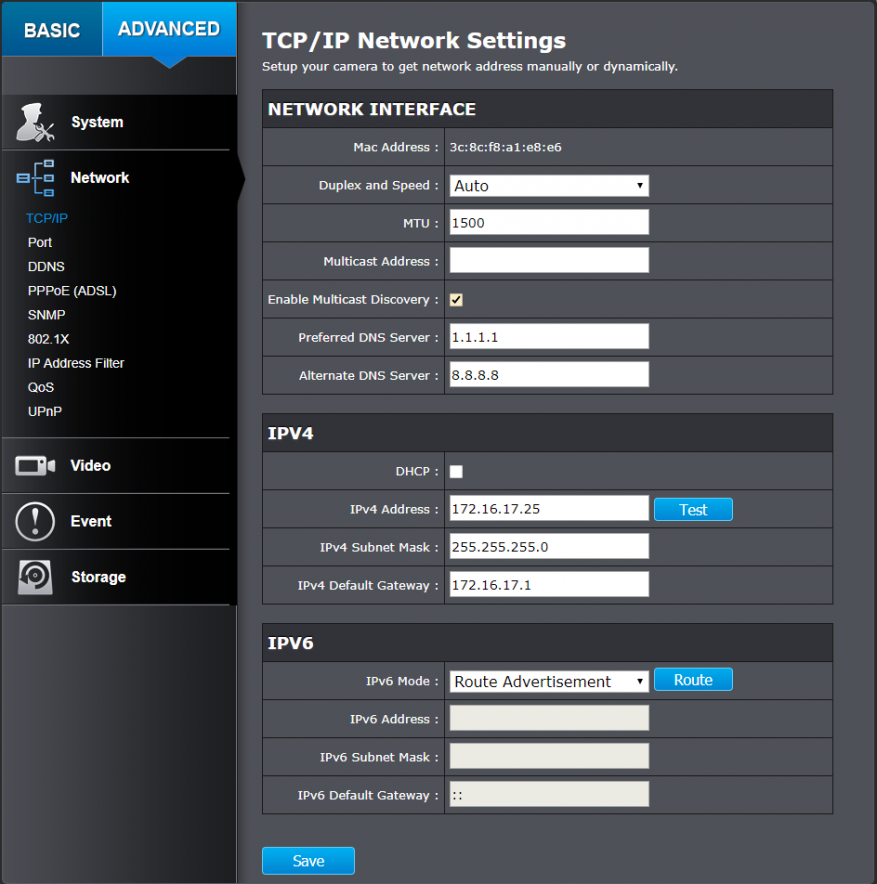
Task: Click the IPv4 Default Gateway field
Action: 549,585
